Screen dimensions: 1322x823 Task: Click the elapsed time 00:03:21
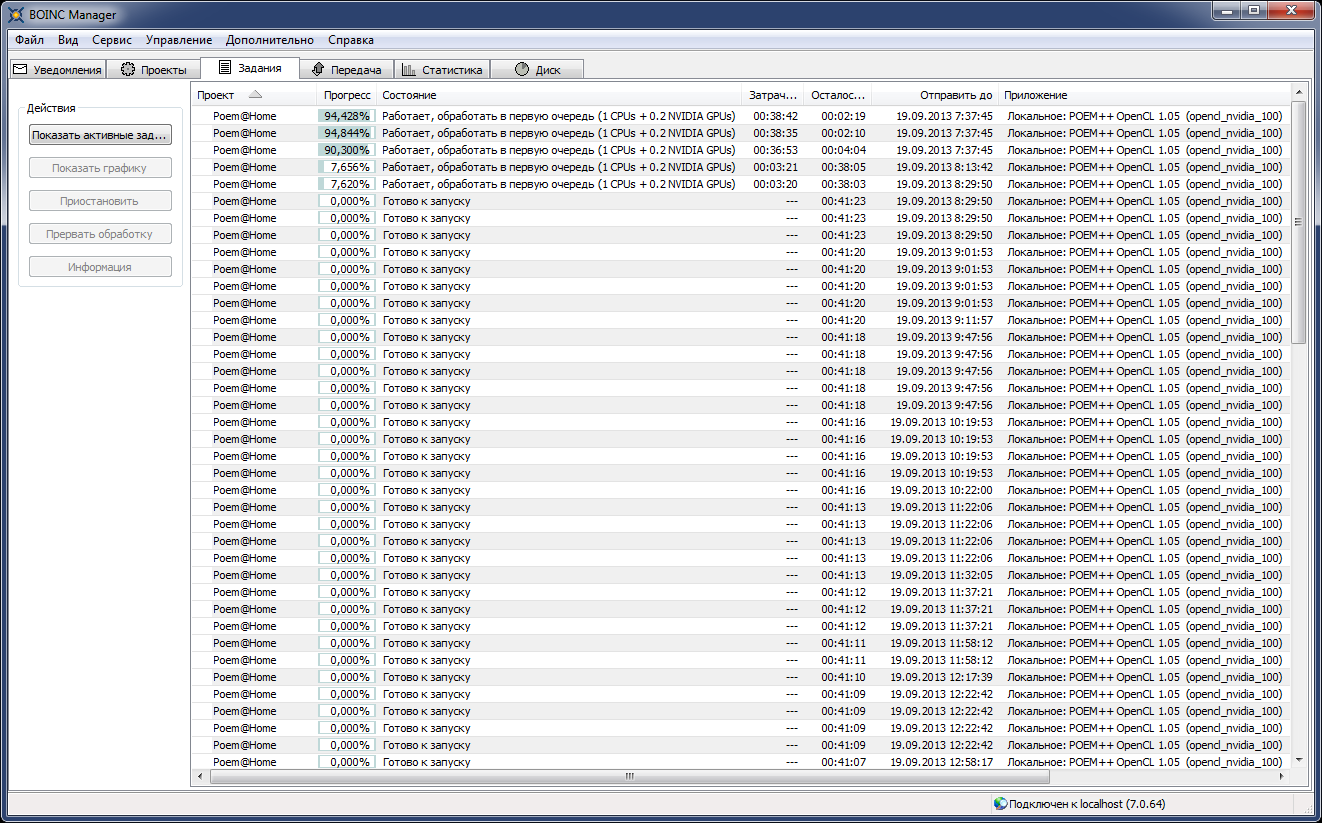click(x=775, y=167)
